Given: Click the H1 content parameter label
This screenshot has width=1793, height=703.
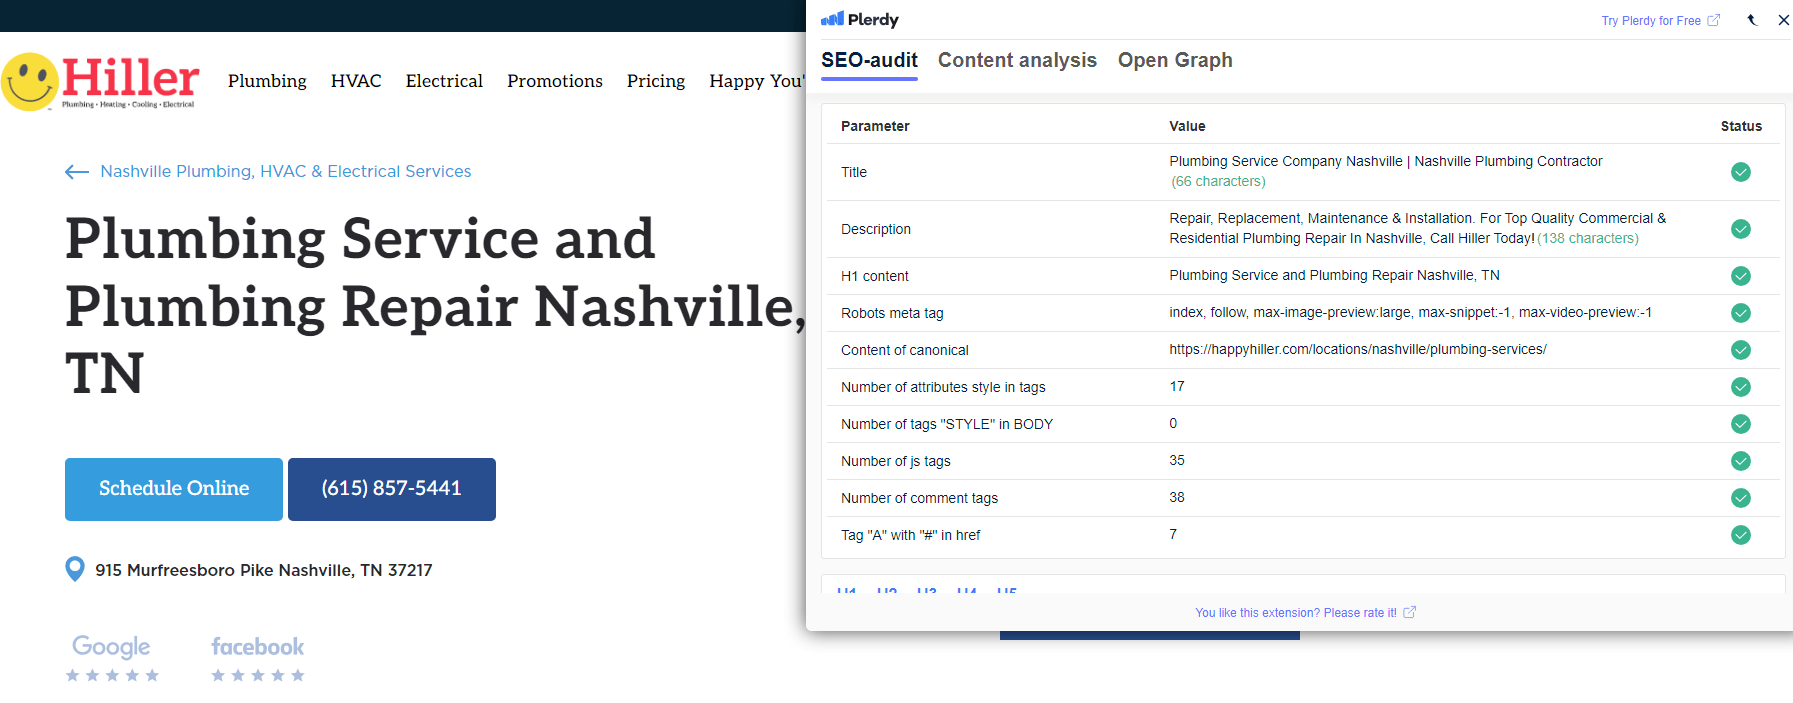Looking at the screenshot, I should [875, 276].
